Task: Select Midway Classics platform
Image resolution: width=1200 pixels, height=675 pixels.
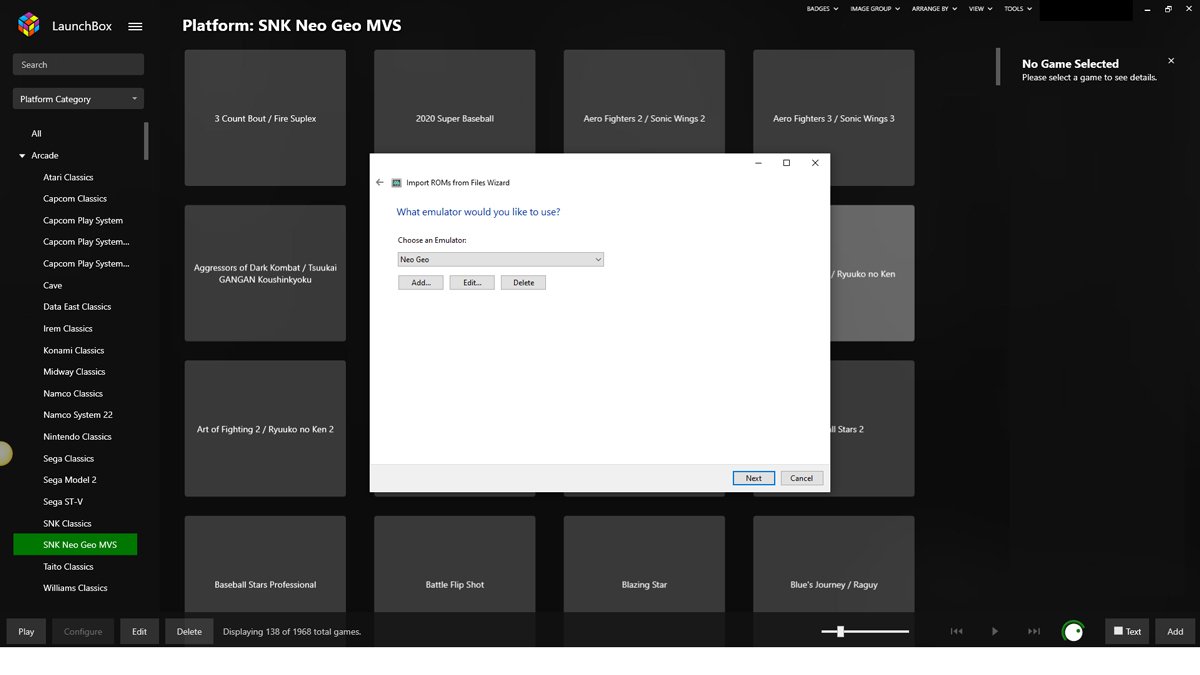Action: tap(74, 372)
